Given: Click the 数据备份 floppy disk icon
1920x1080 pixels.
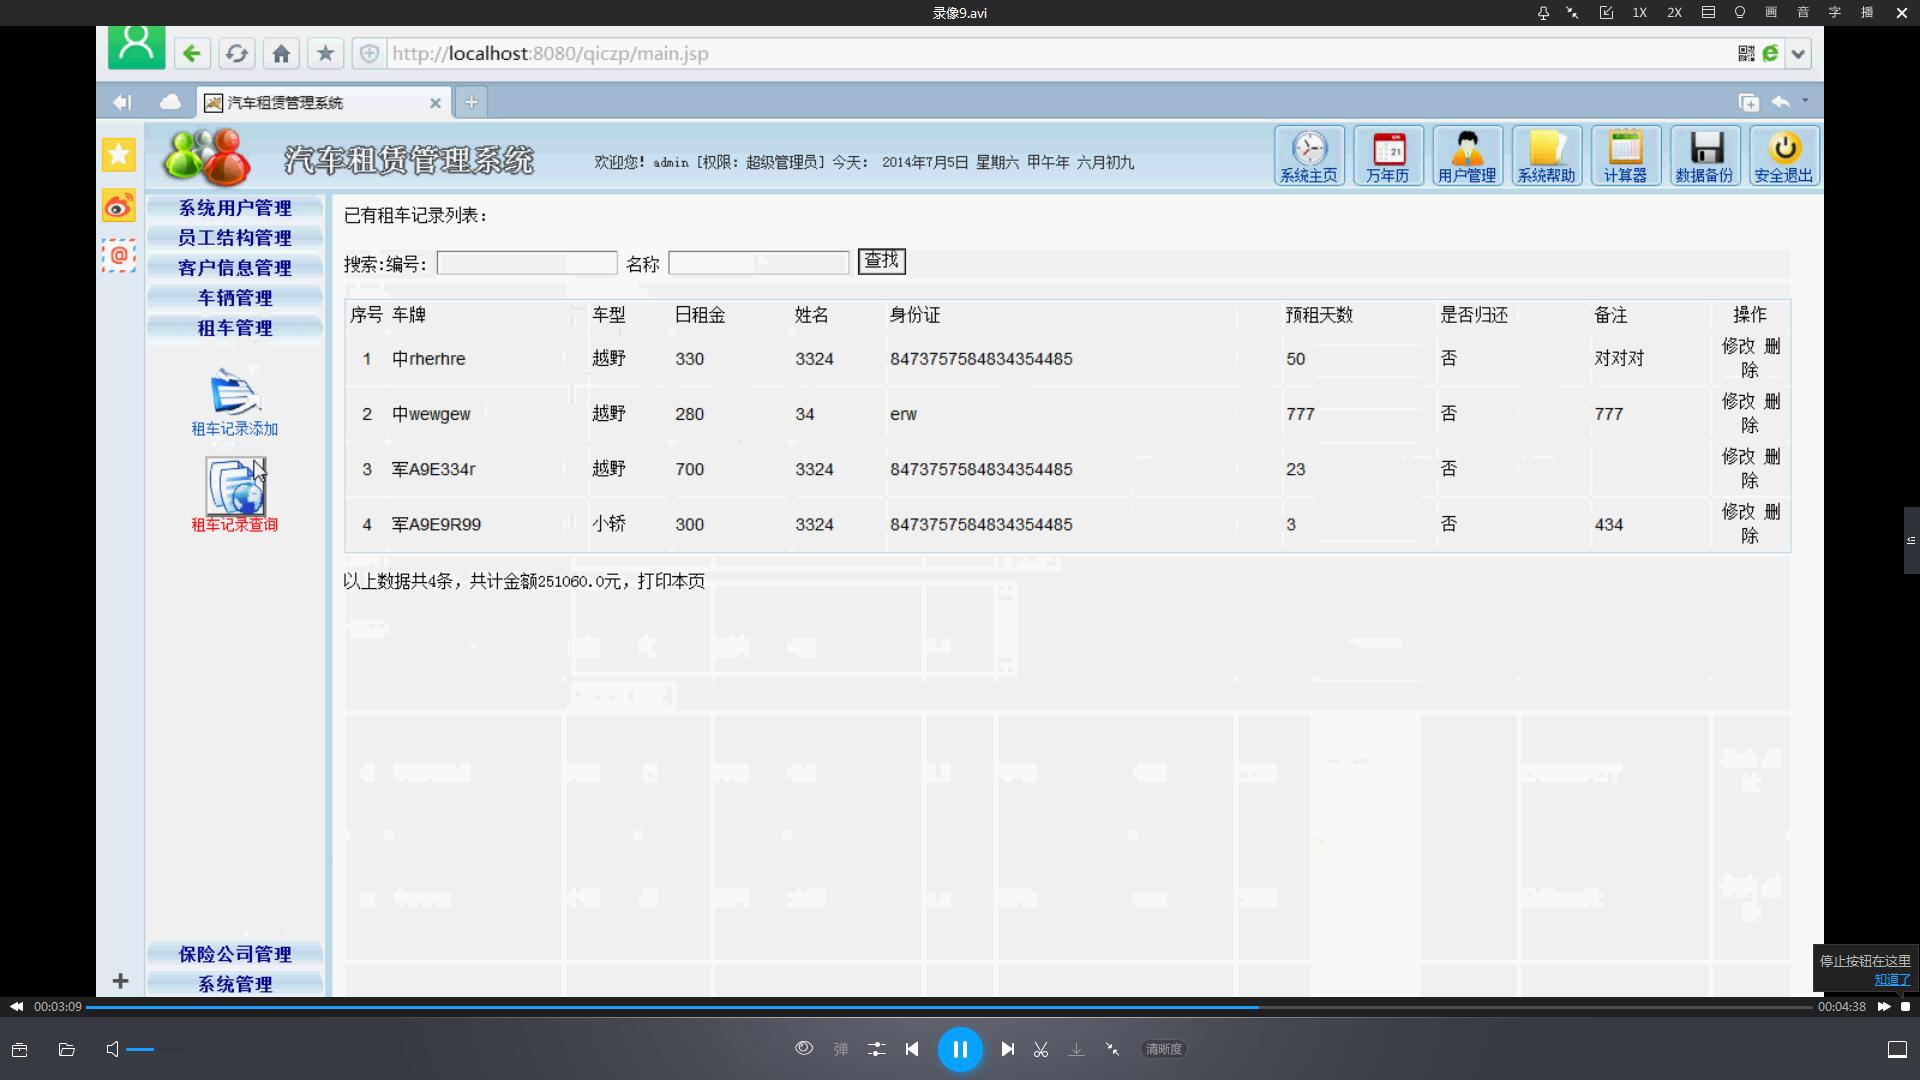Looking at the screenshot, I should pos(1705,156).
